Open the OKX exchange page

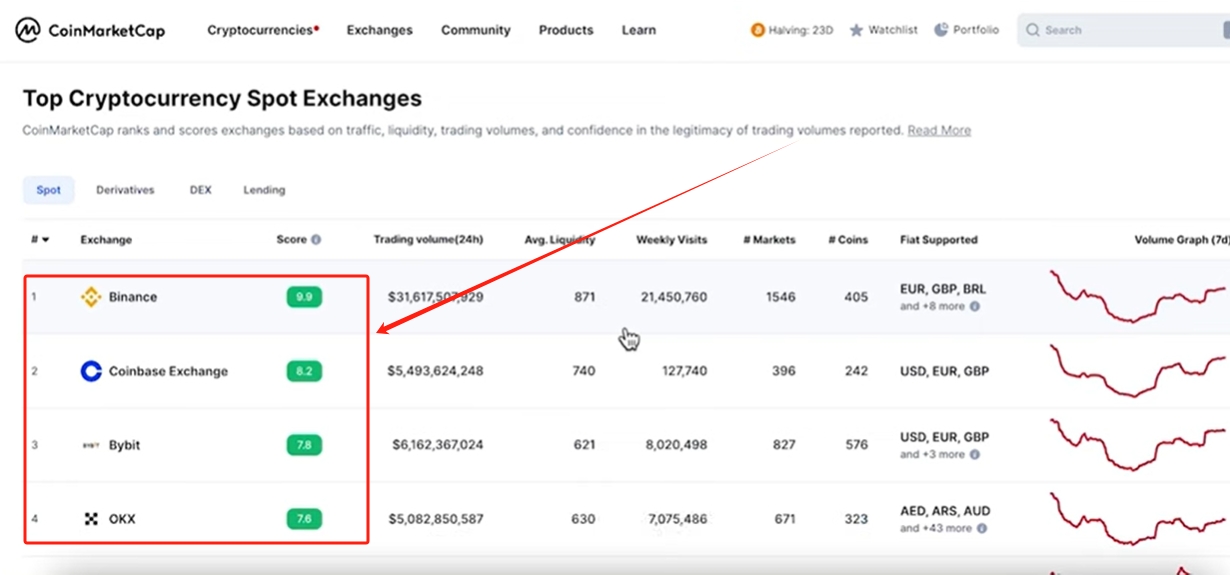coord(122,519)
